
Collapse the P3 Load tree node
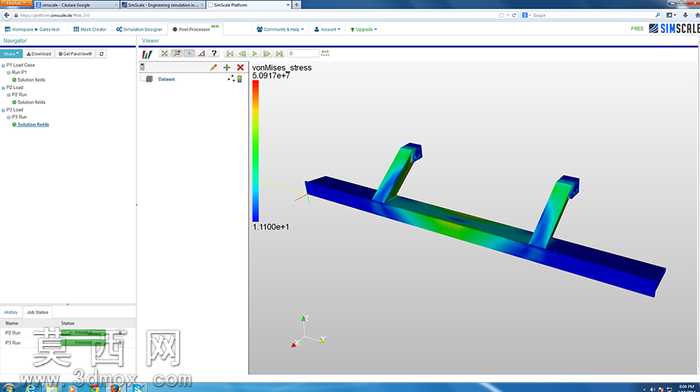[4, 110]
